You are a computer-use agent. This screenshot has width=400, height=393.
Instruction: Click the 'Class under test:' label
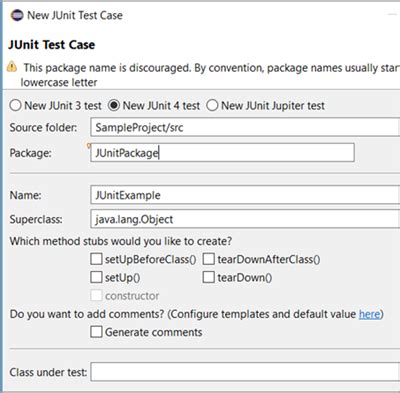48,372
